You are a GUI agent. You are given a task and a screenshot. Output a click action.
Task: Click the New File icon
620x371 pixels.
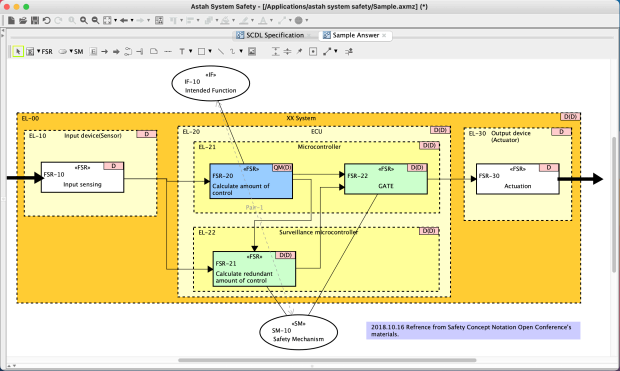pyautogui.click(x=11, y=20)
